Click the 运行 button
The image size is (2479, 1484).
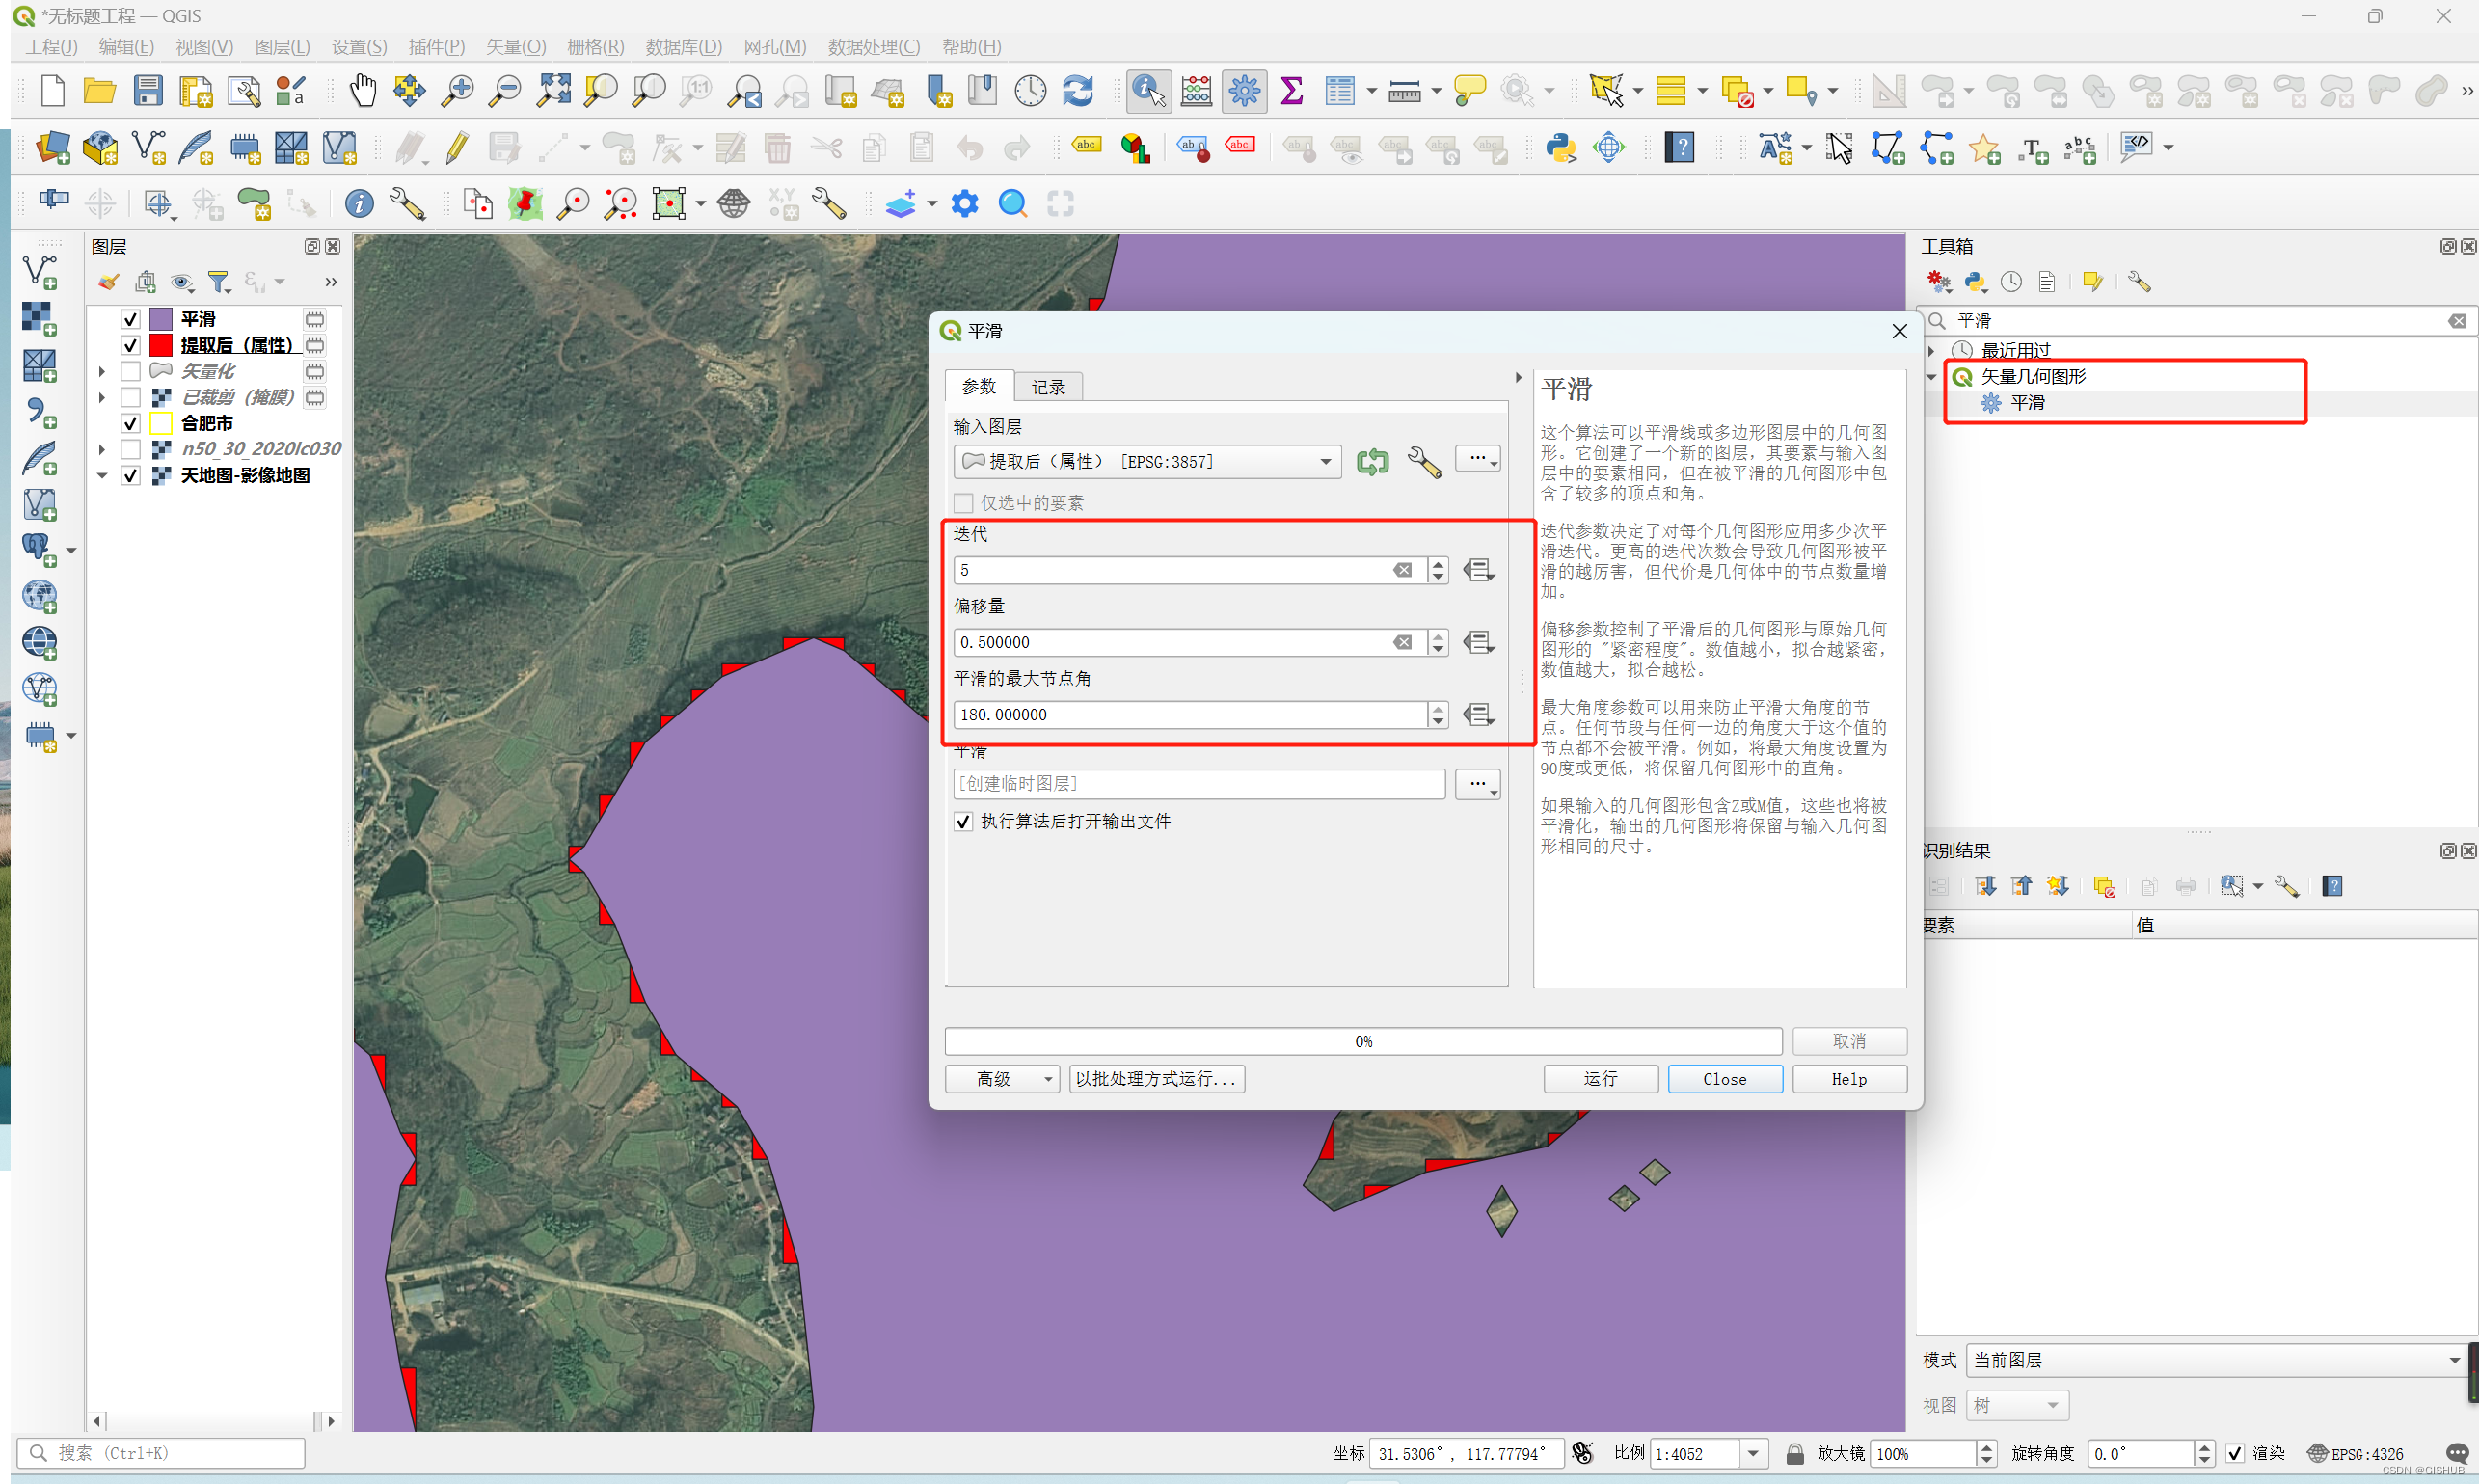click(1600, 1079)
